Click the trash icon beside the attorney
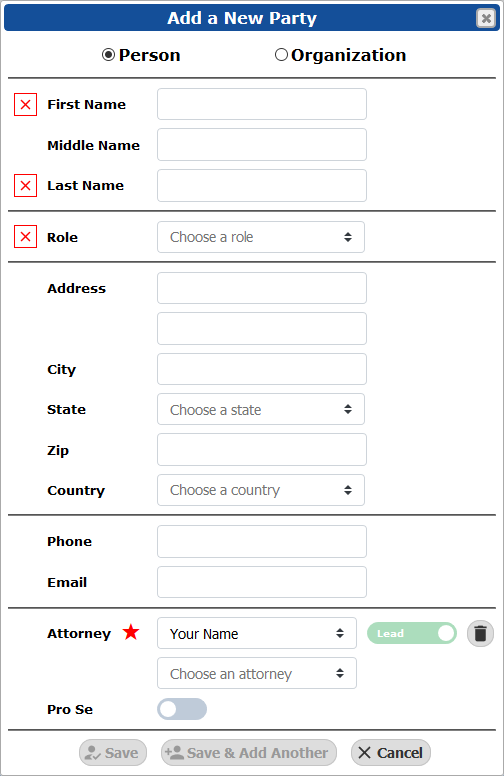The image size is (504, 776). click(480, 633)
